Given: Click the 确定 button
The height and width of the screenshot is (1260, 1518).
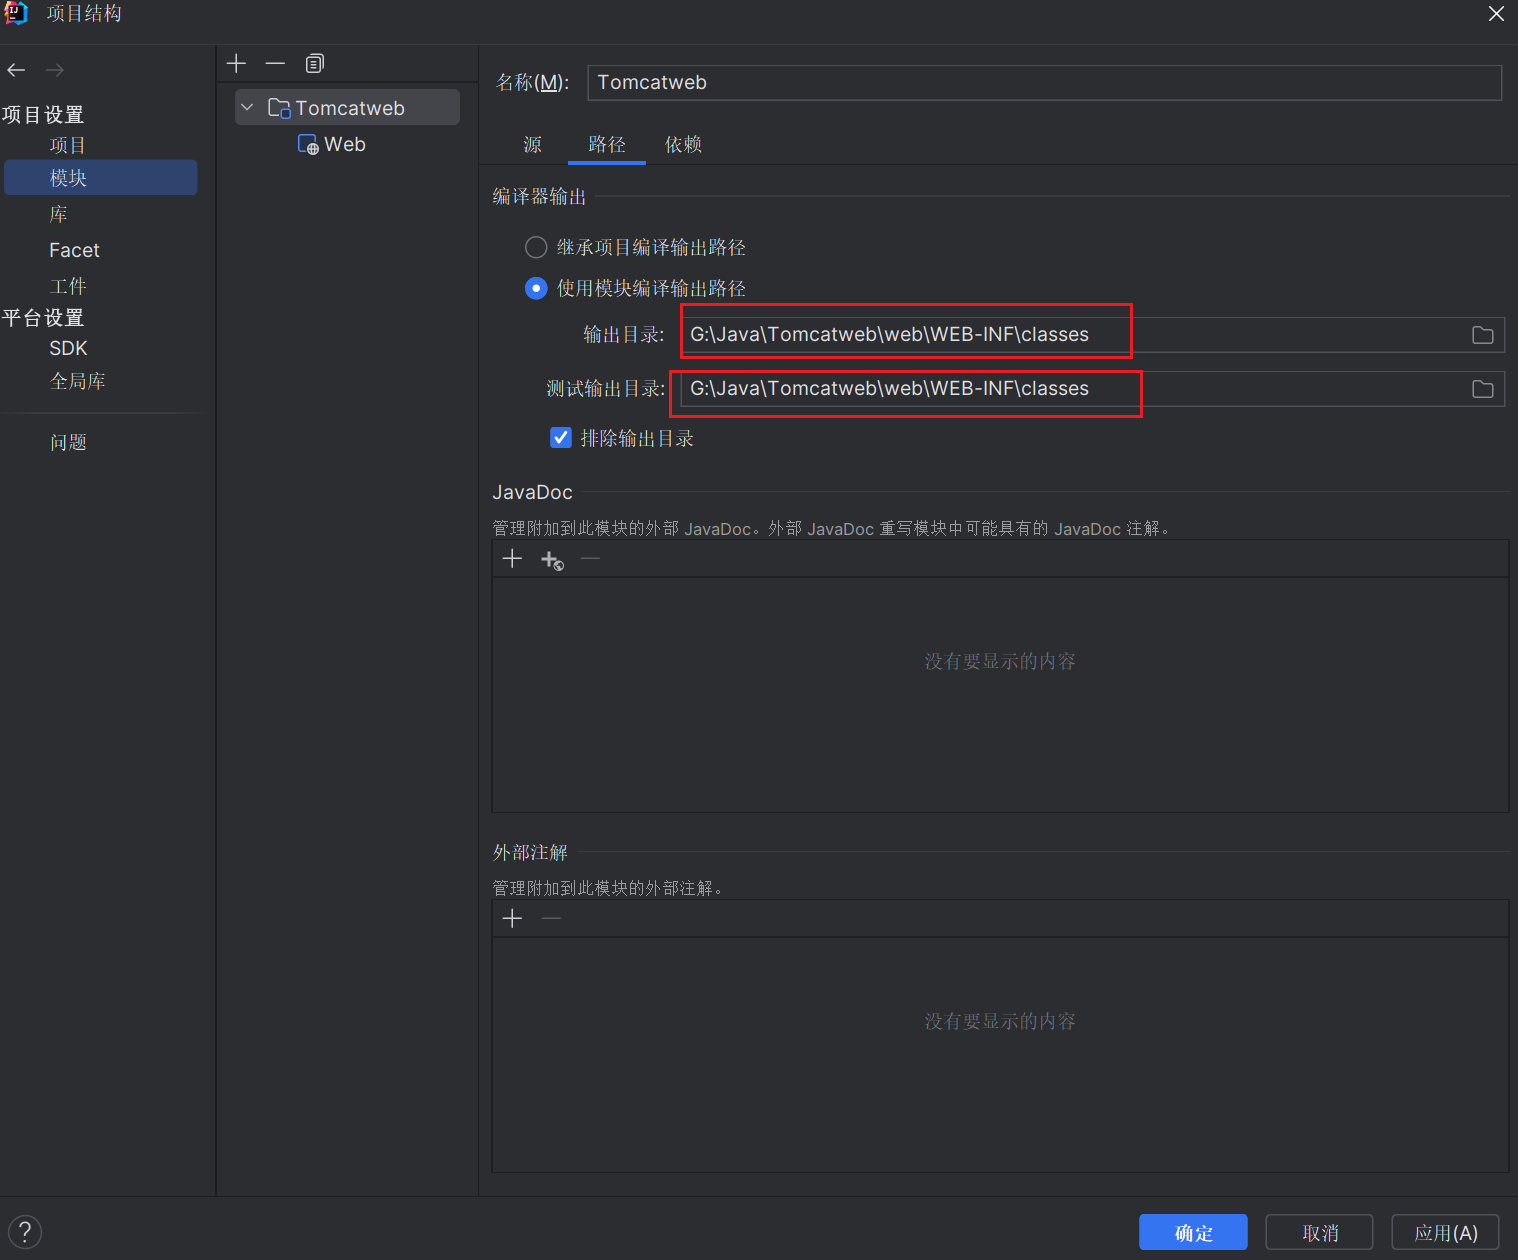Looking at the screenshot, I should click(x=1192, y=1232).
